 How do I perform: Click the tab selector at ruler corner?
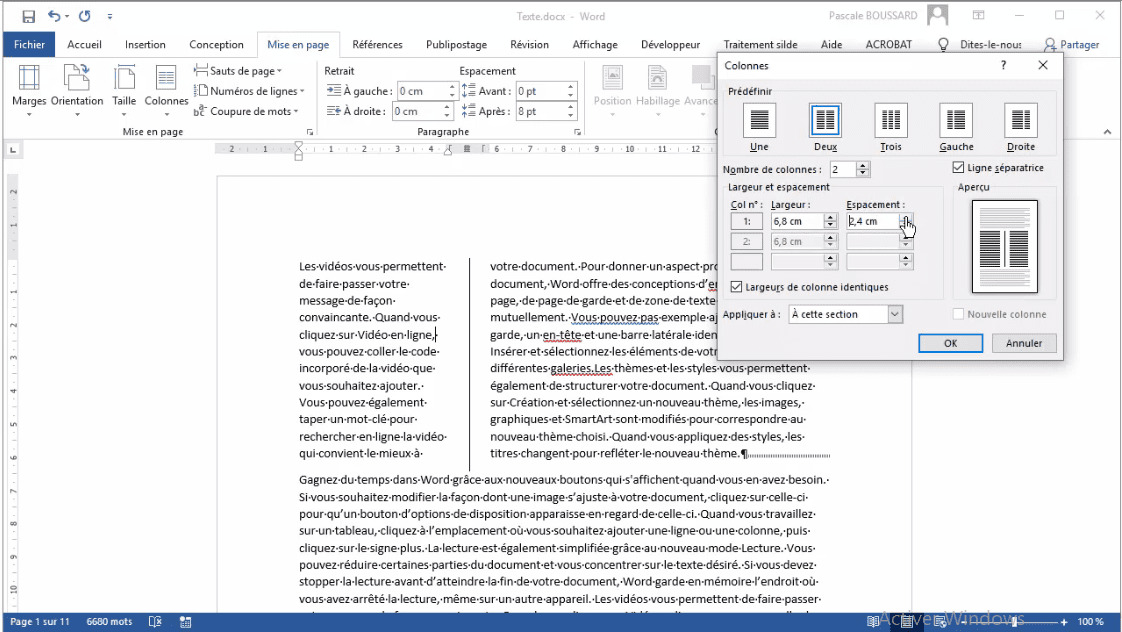pos(13,150)
